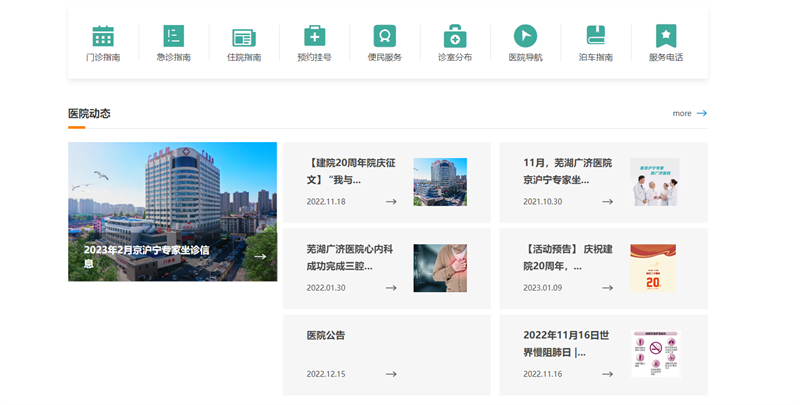Screen dimensions: 800x405
Task: Click the arrow next to 2022.12.15
Action: [x=391, y=374]
